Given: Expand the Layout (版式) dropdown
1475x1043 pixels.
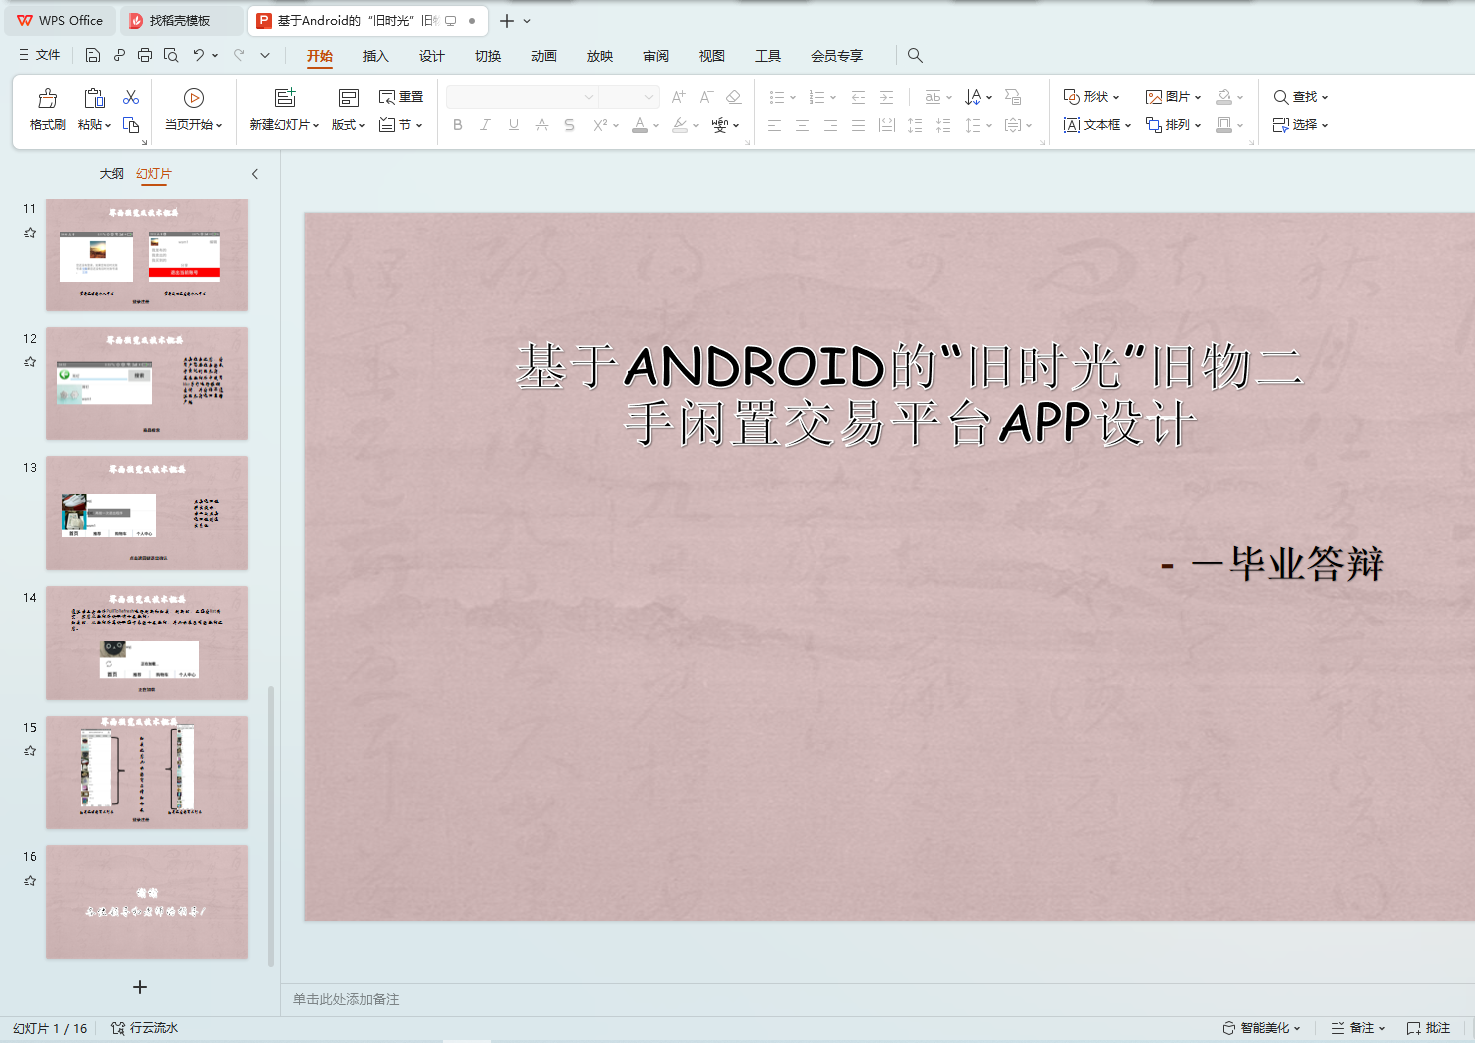Looking at the screenshot, I should click(x=348, y=125).
